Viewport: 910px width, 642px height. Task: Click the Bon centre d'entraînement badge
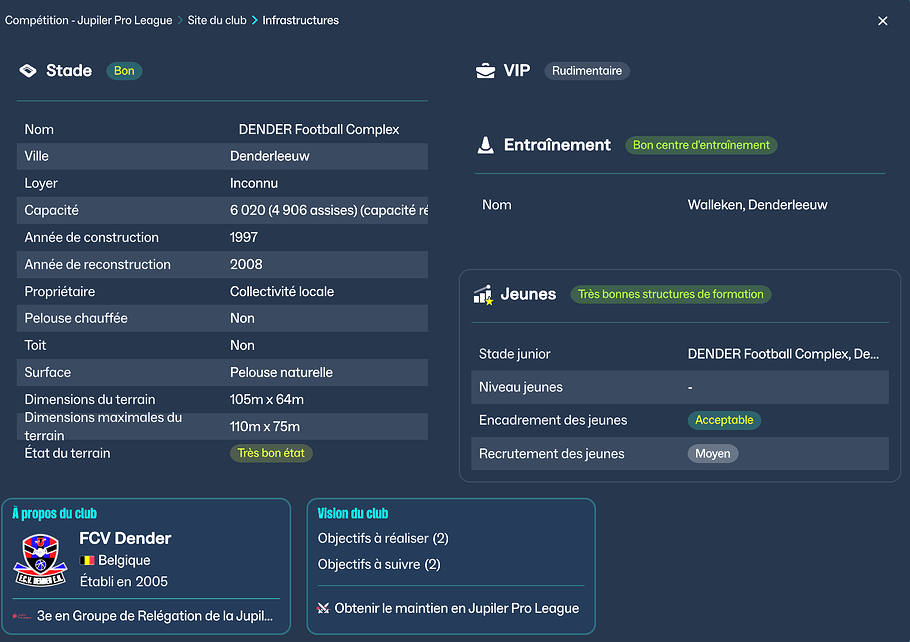coord(701,145)
